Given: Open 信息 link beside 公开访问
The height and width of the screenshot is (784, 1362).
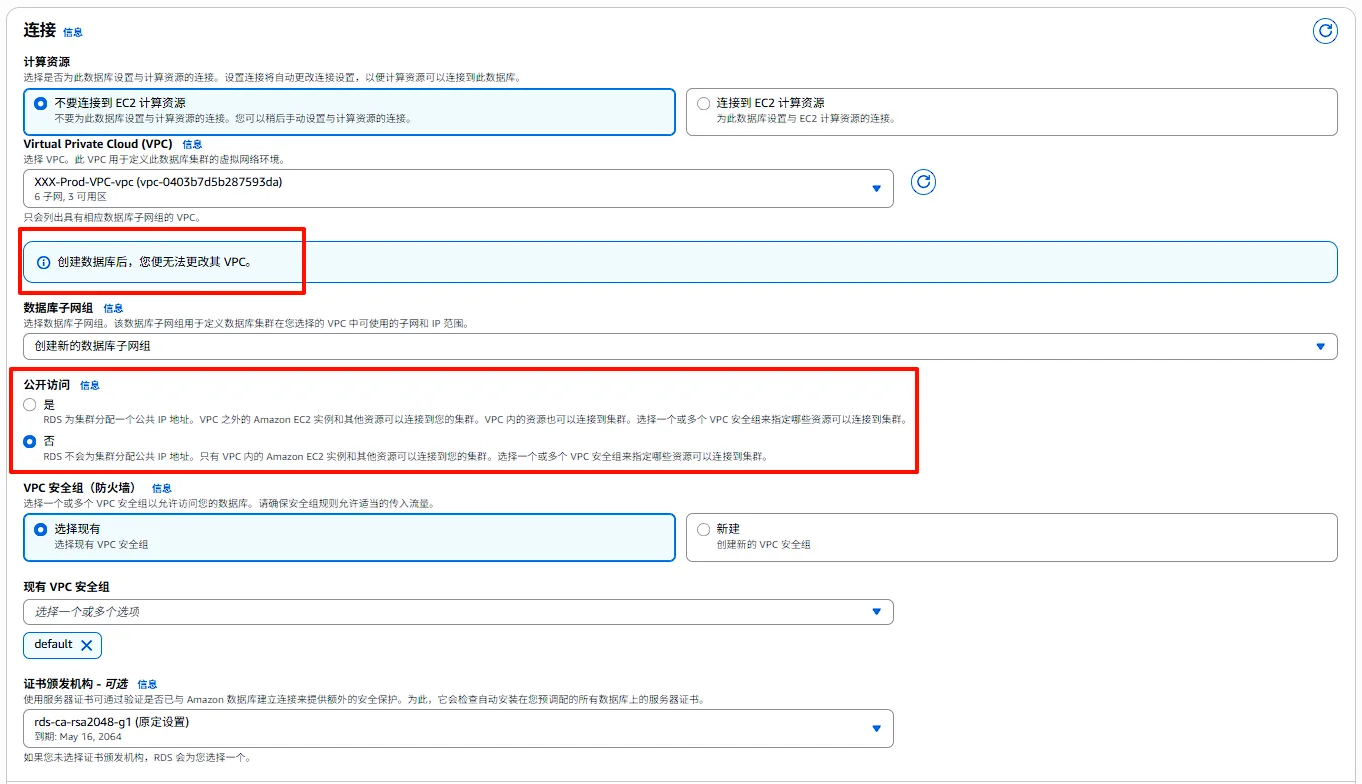Looking at the screenshot, I should (90, 386).
